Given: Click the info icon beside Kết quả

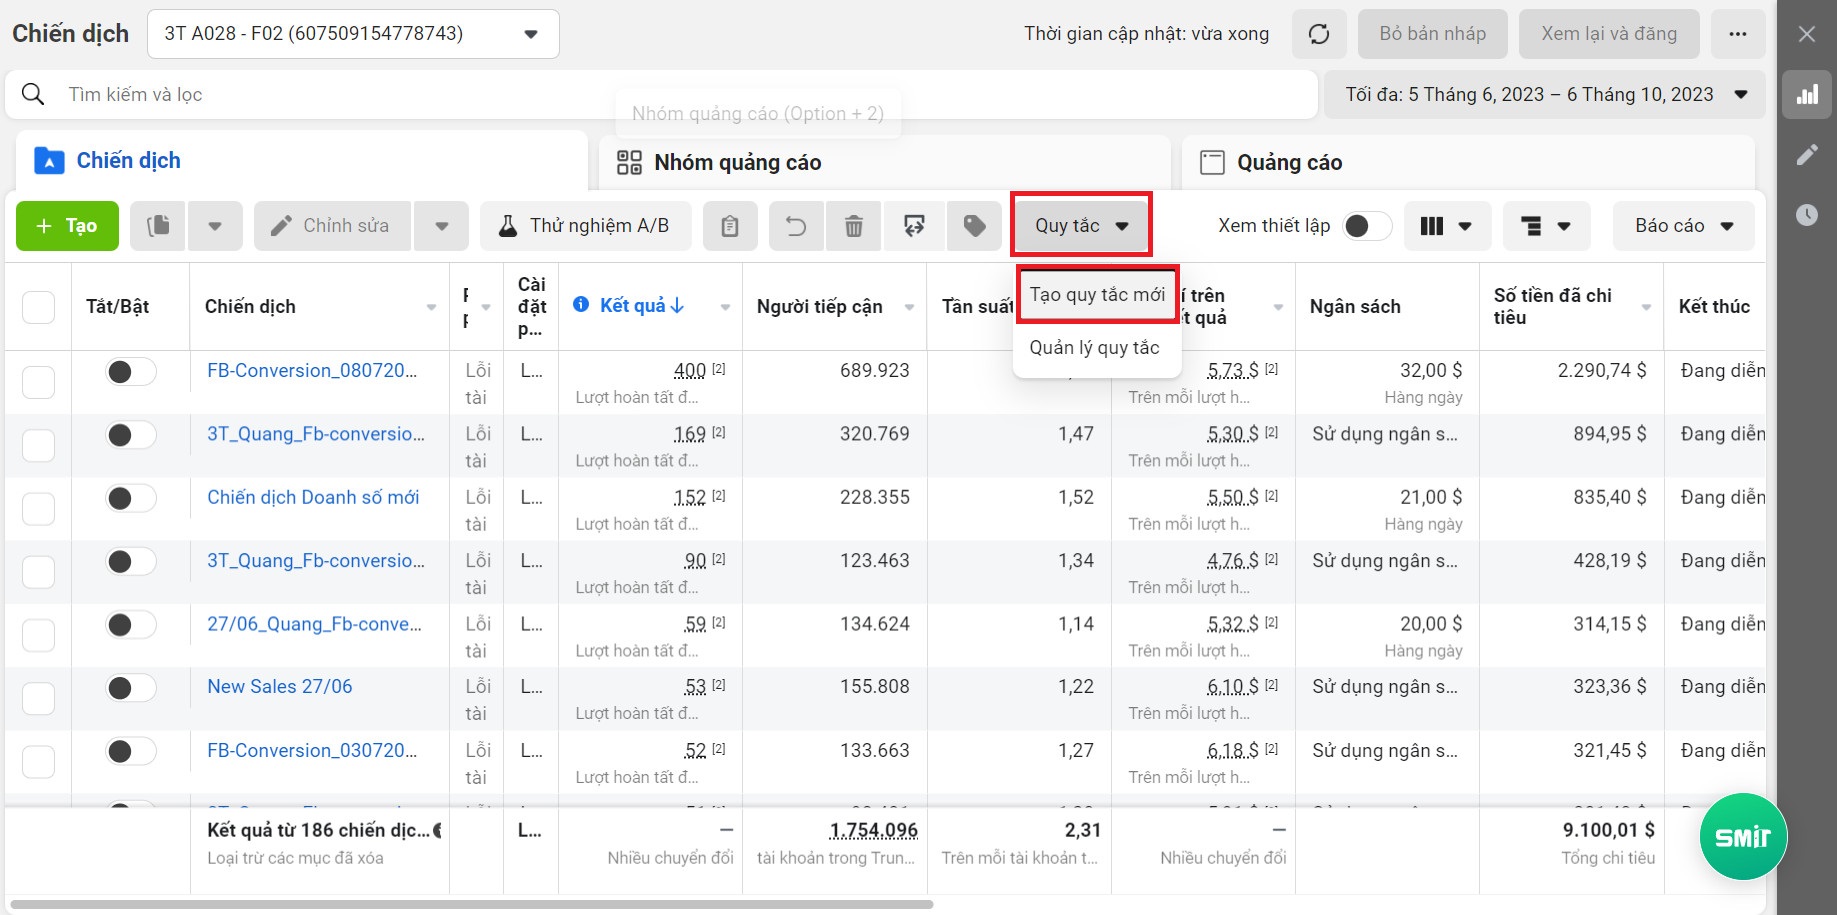Looking at the screenshot, I should (581, 305).
